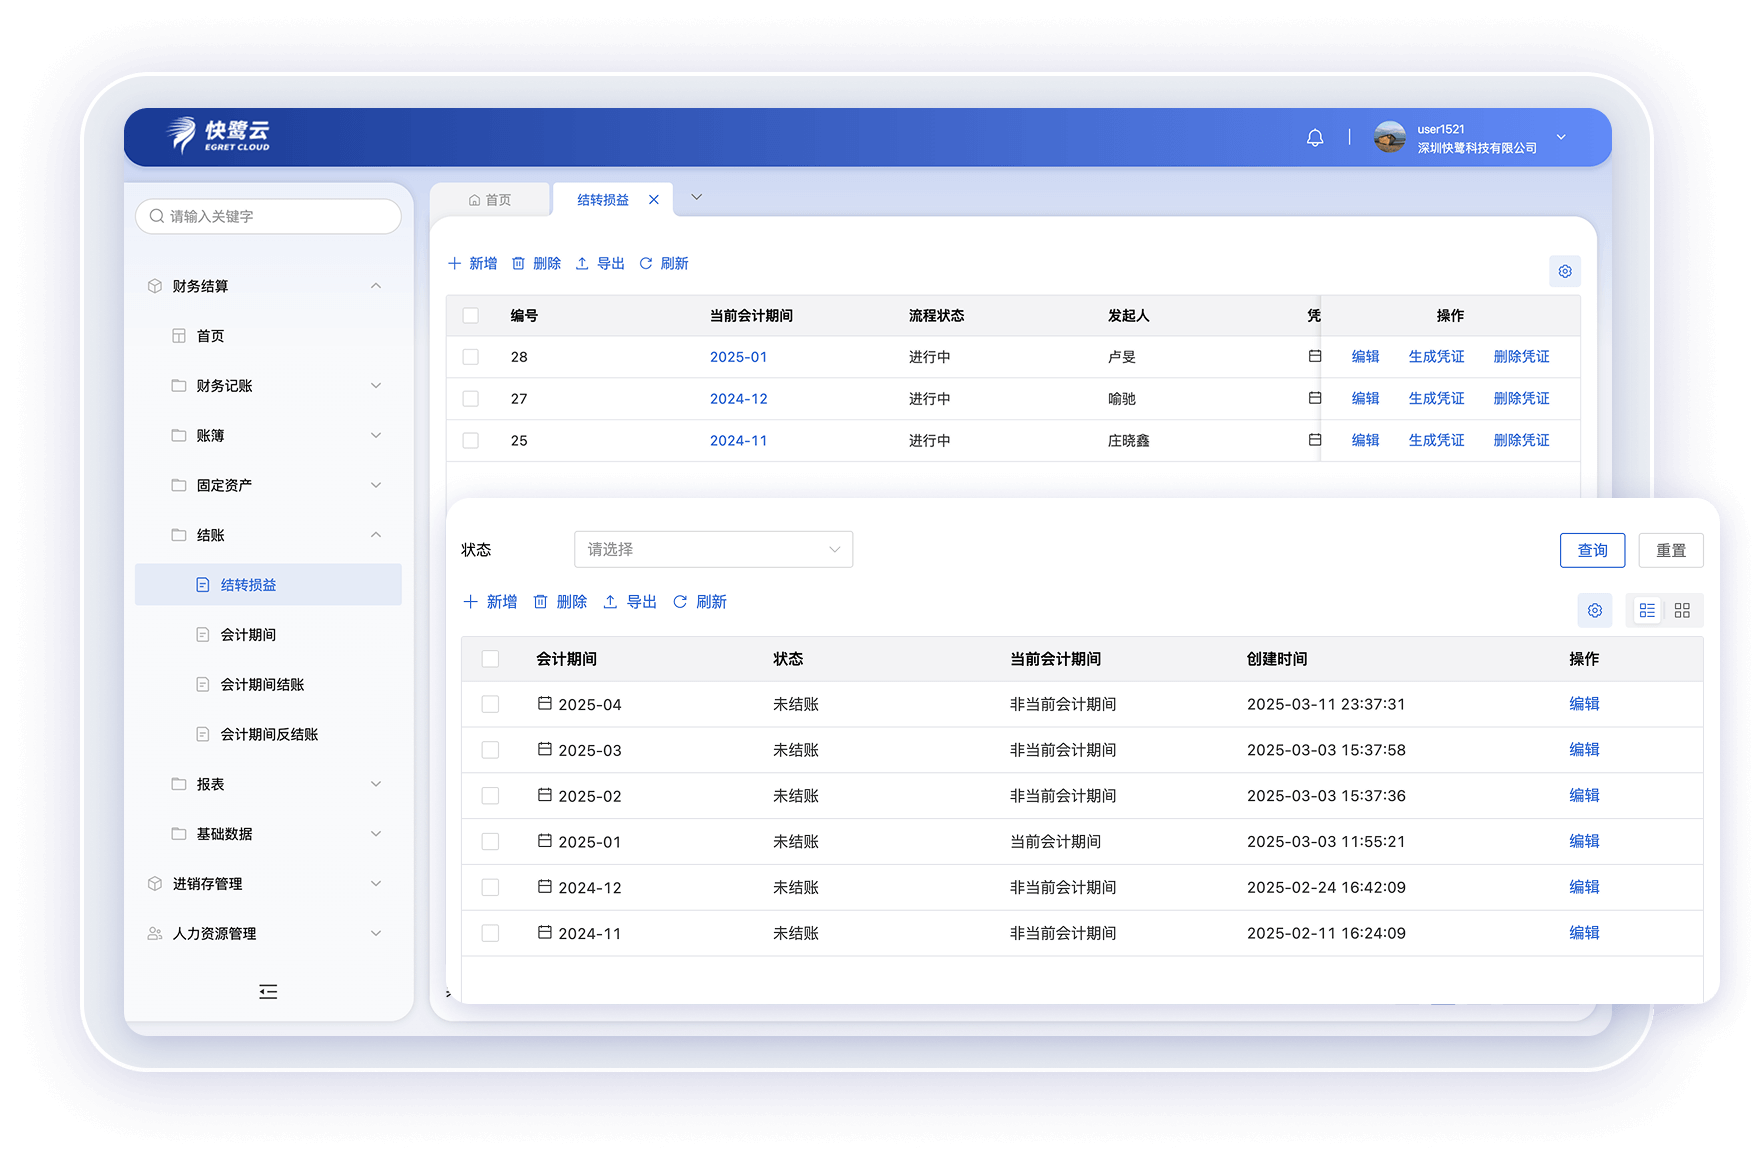Viewport: 1760px width, 1160px height.
Task: Tick the checkbox for period 2025-04
Action: coord(490,704)
